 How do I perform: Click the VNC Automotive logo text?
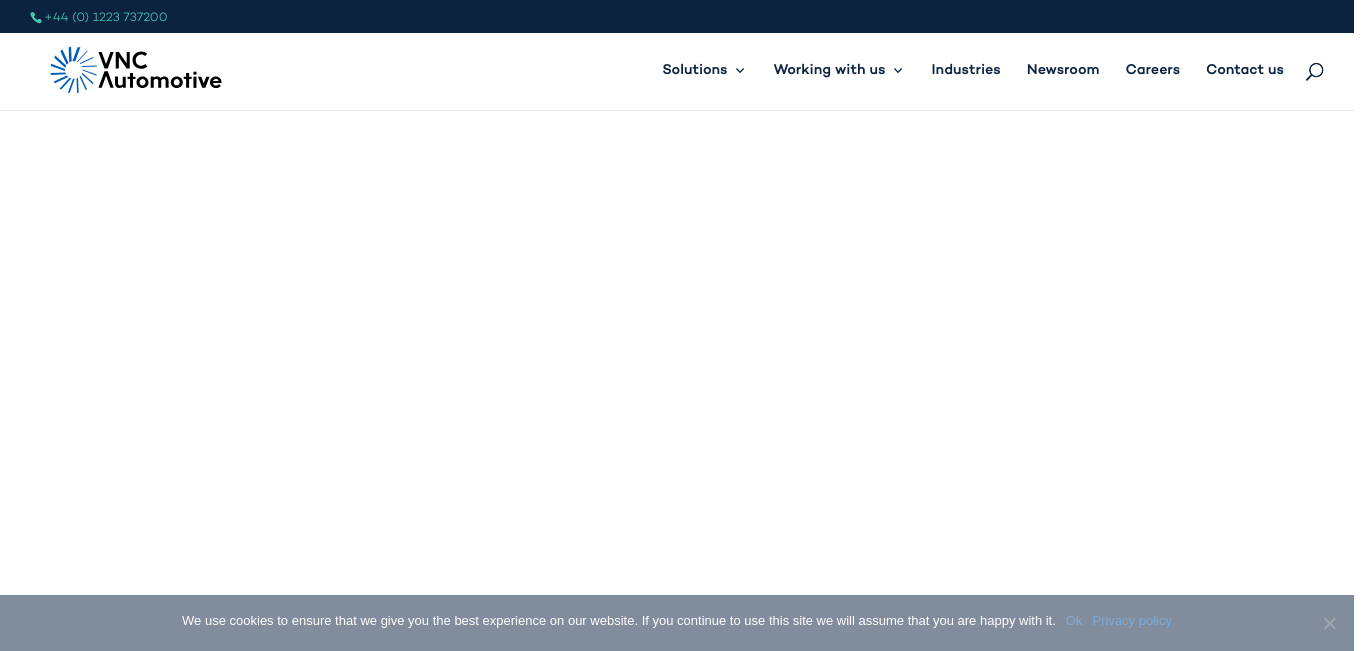click(160, 70)
